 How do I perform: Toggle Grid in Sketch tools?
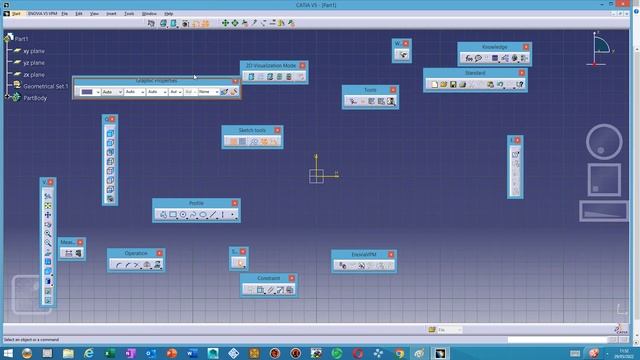coord(233,141)
